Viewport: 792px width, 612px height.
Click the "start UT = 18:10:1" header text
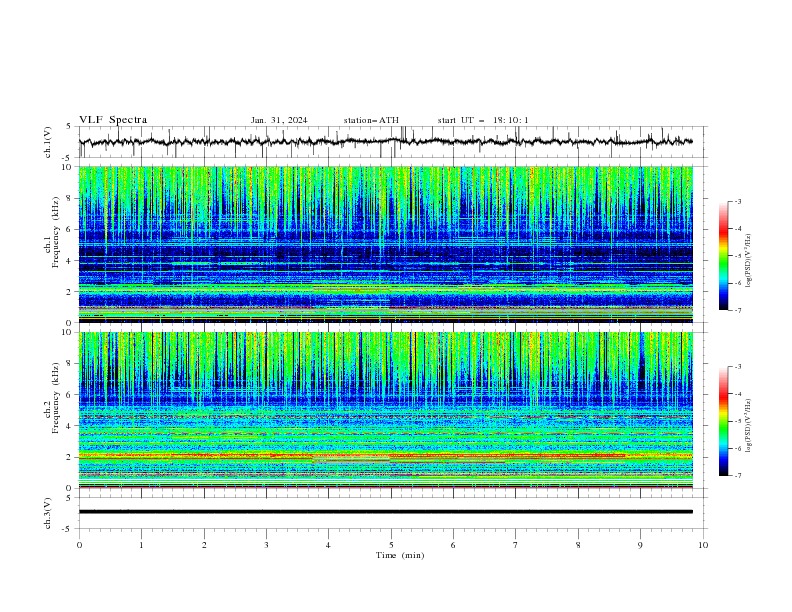tap(483, 120)
